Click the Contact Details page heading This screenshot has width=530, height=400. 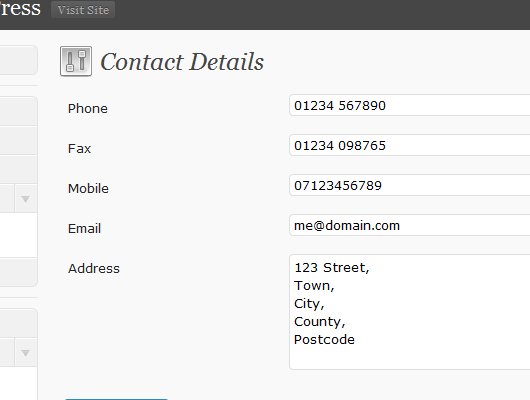(x=182, y=62)
